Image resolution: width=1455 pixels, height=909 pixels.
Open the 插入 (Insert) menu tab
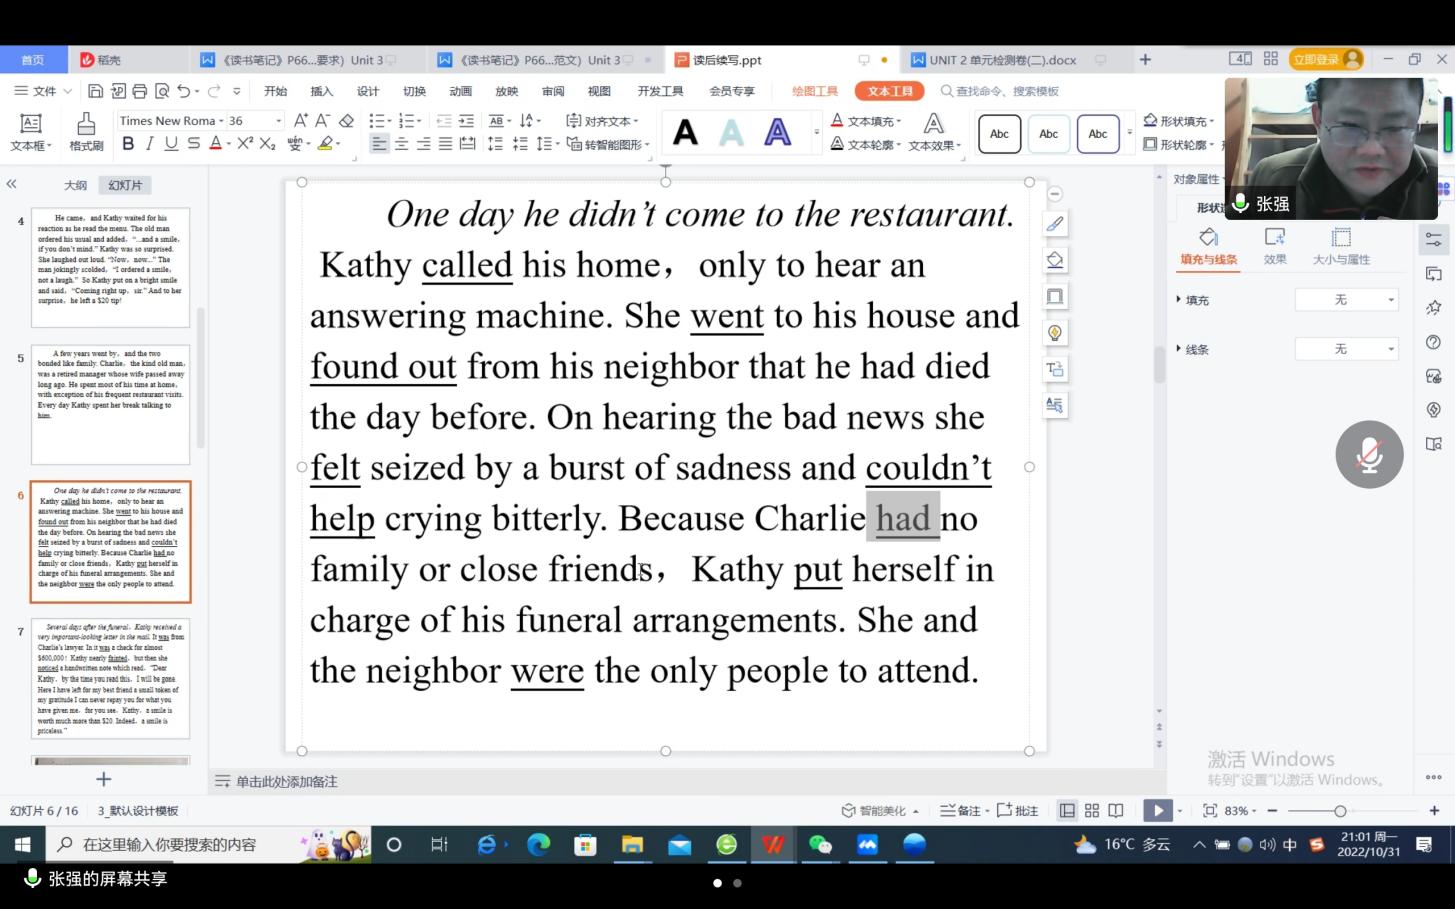tap(321, 91)
